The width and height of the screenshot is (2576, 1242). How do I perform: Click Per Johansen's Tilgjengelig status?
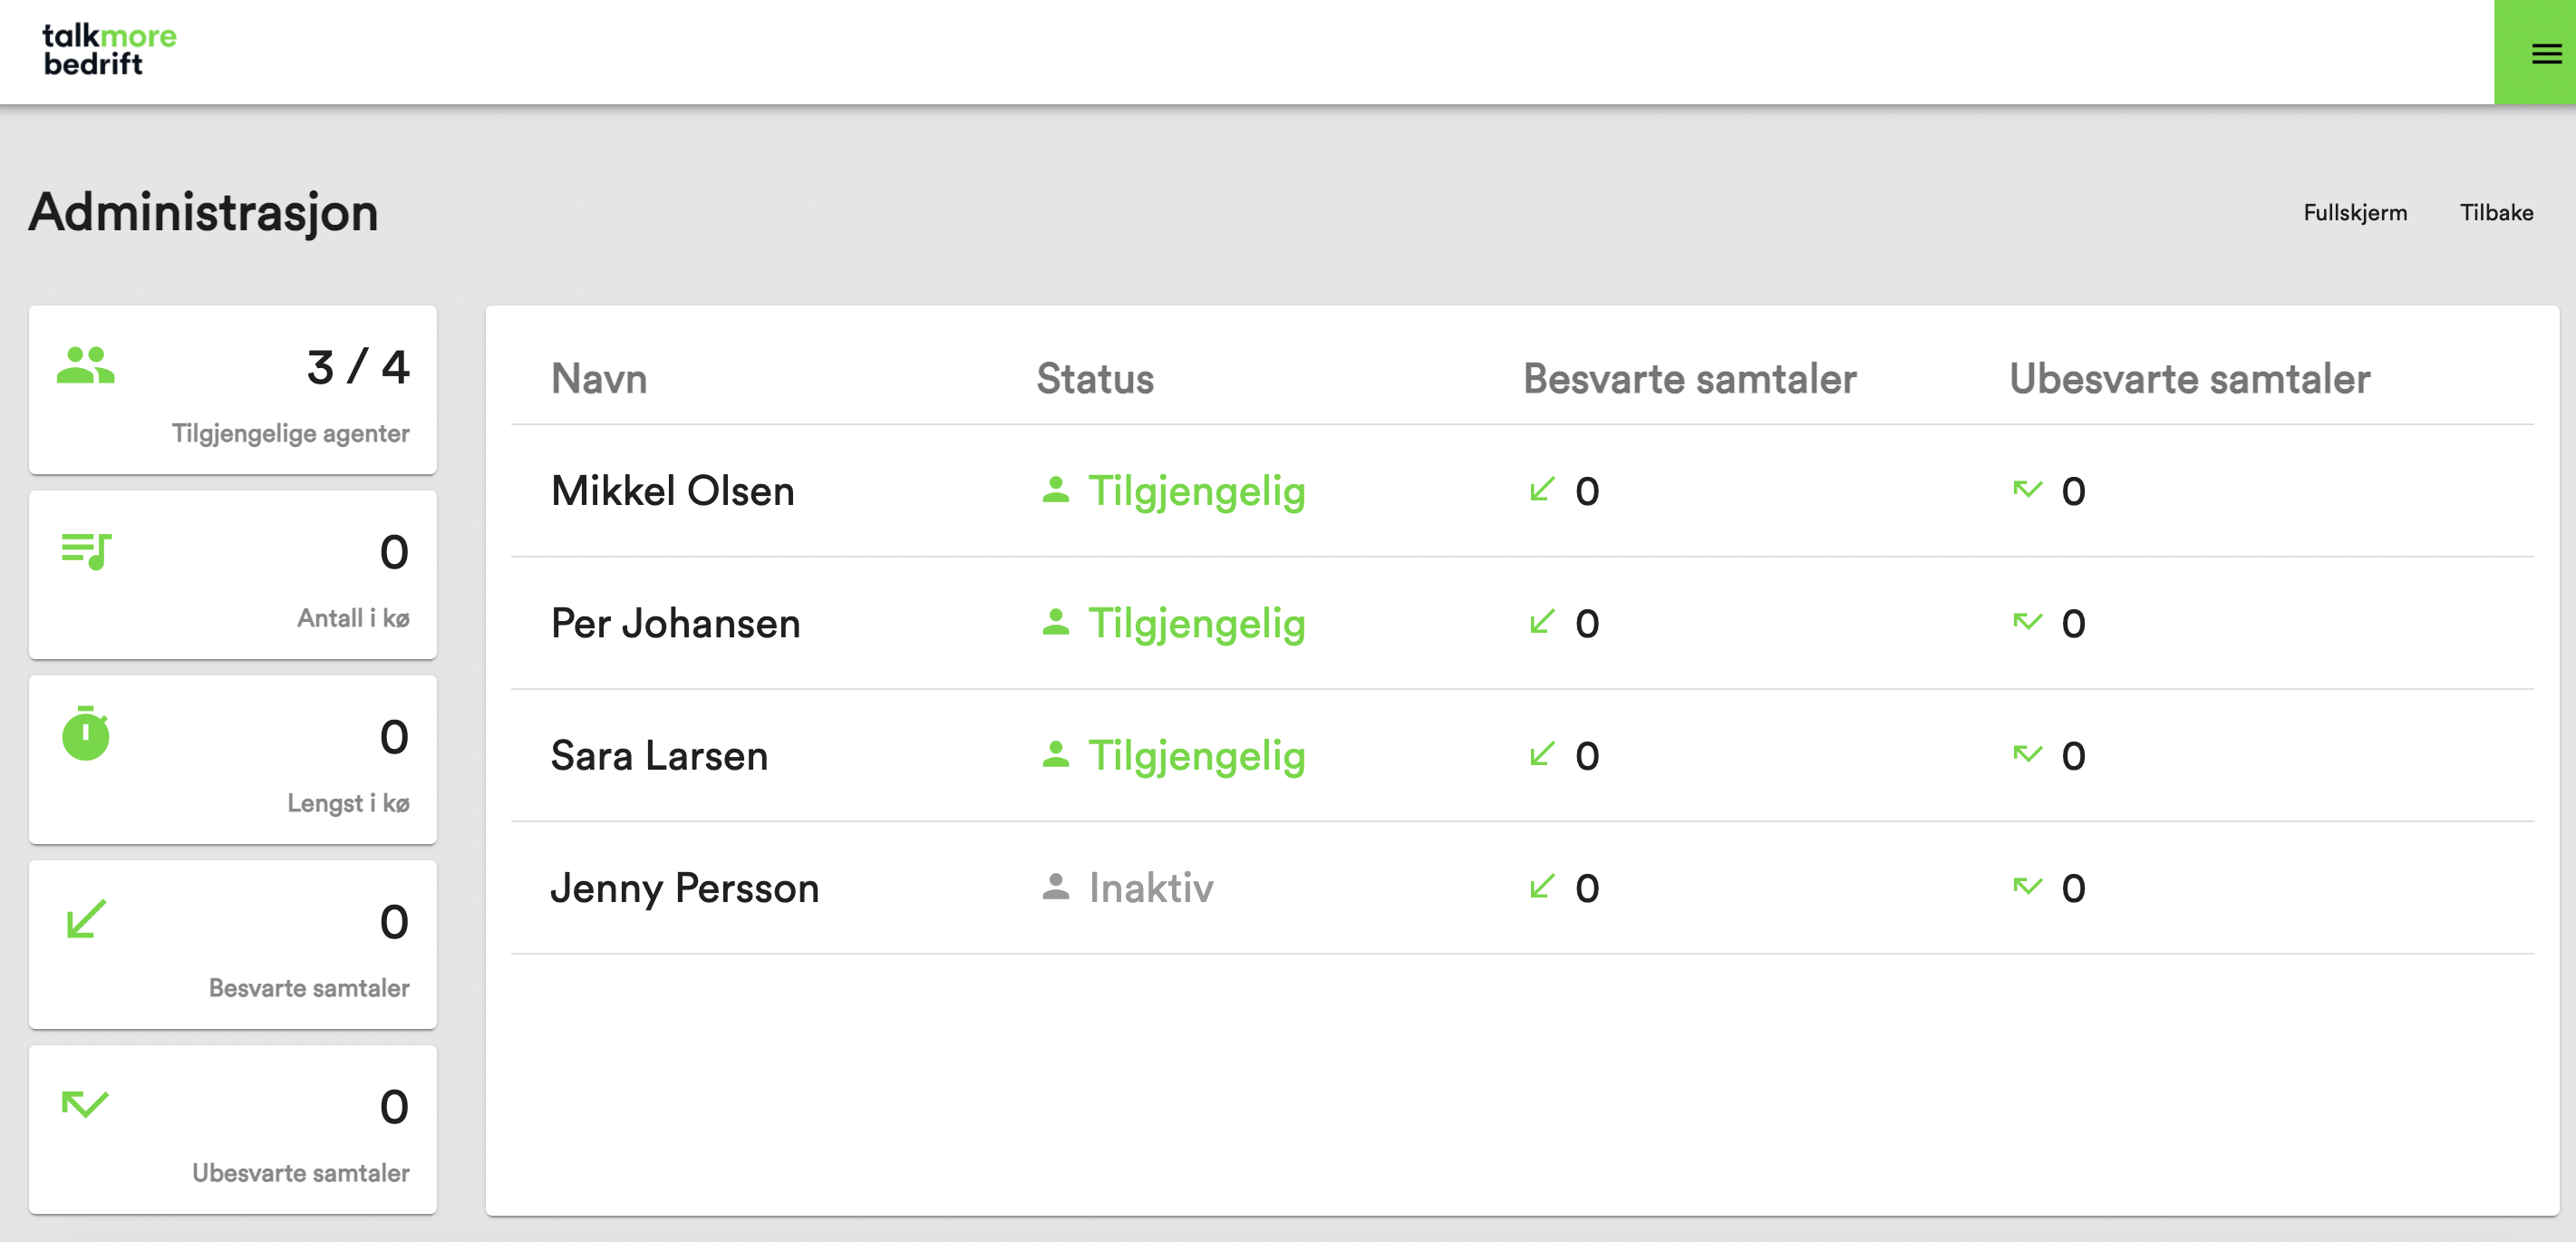point(1197,623)
